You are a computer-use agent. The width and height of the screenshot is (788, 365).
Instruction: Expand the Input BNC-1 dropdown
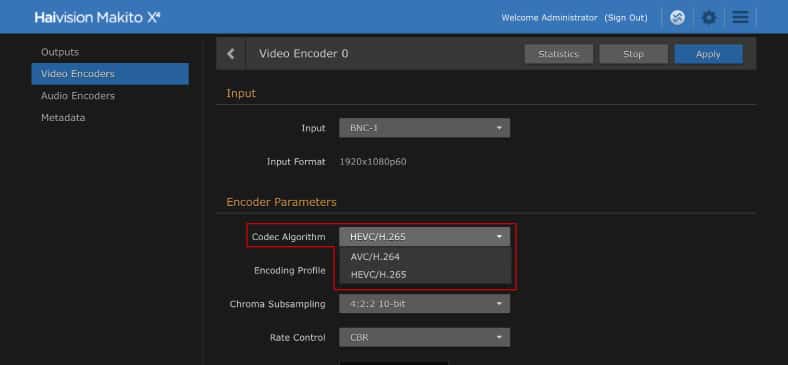tap(424, 128)
